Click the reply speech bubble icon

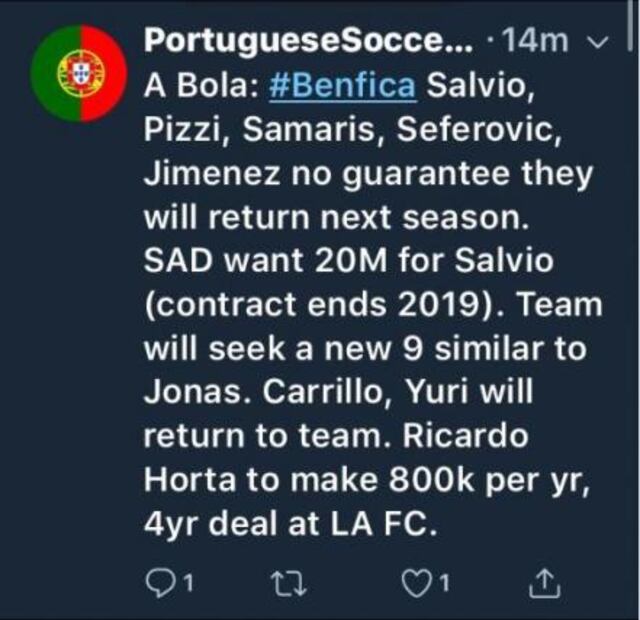point(157,582)
